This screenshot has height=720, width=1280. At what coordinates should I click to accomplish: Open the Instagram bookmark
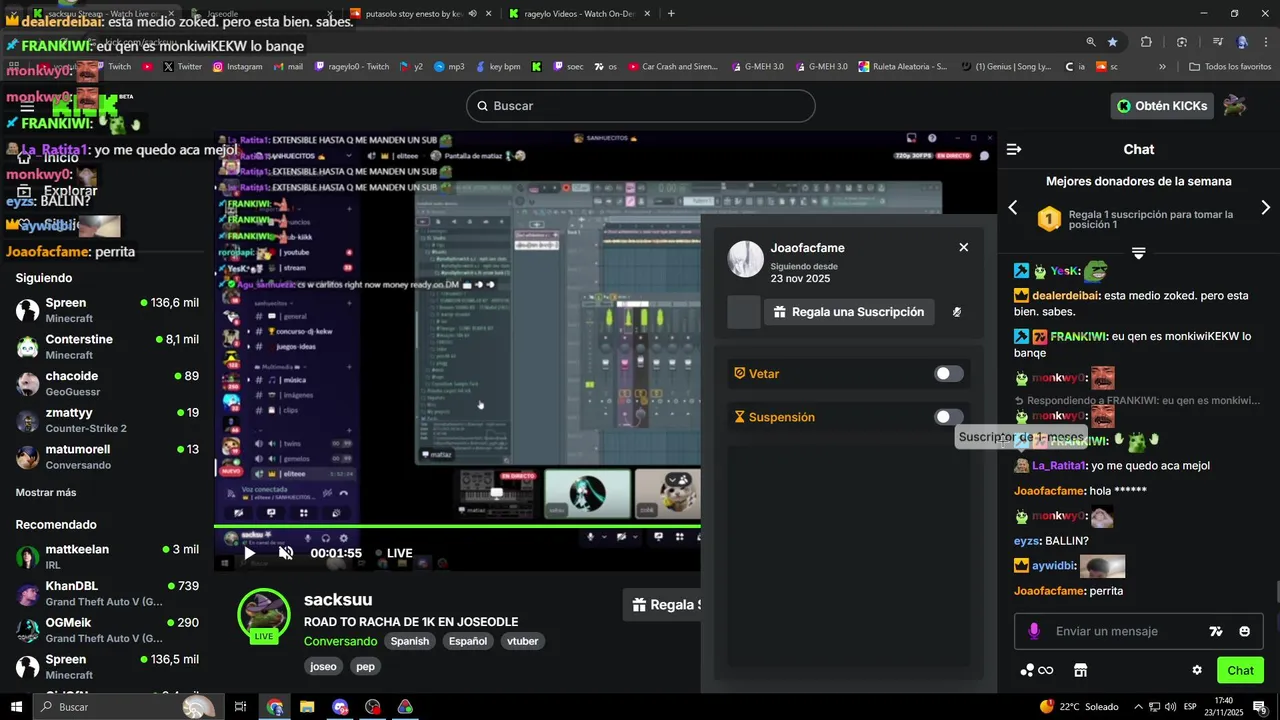click(x=237, y=67)
